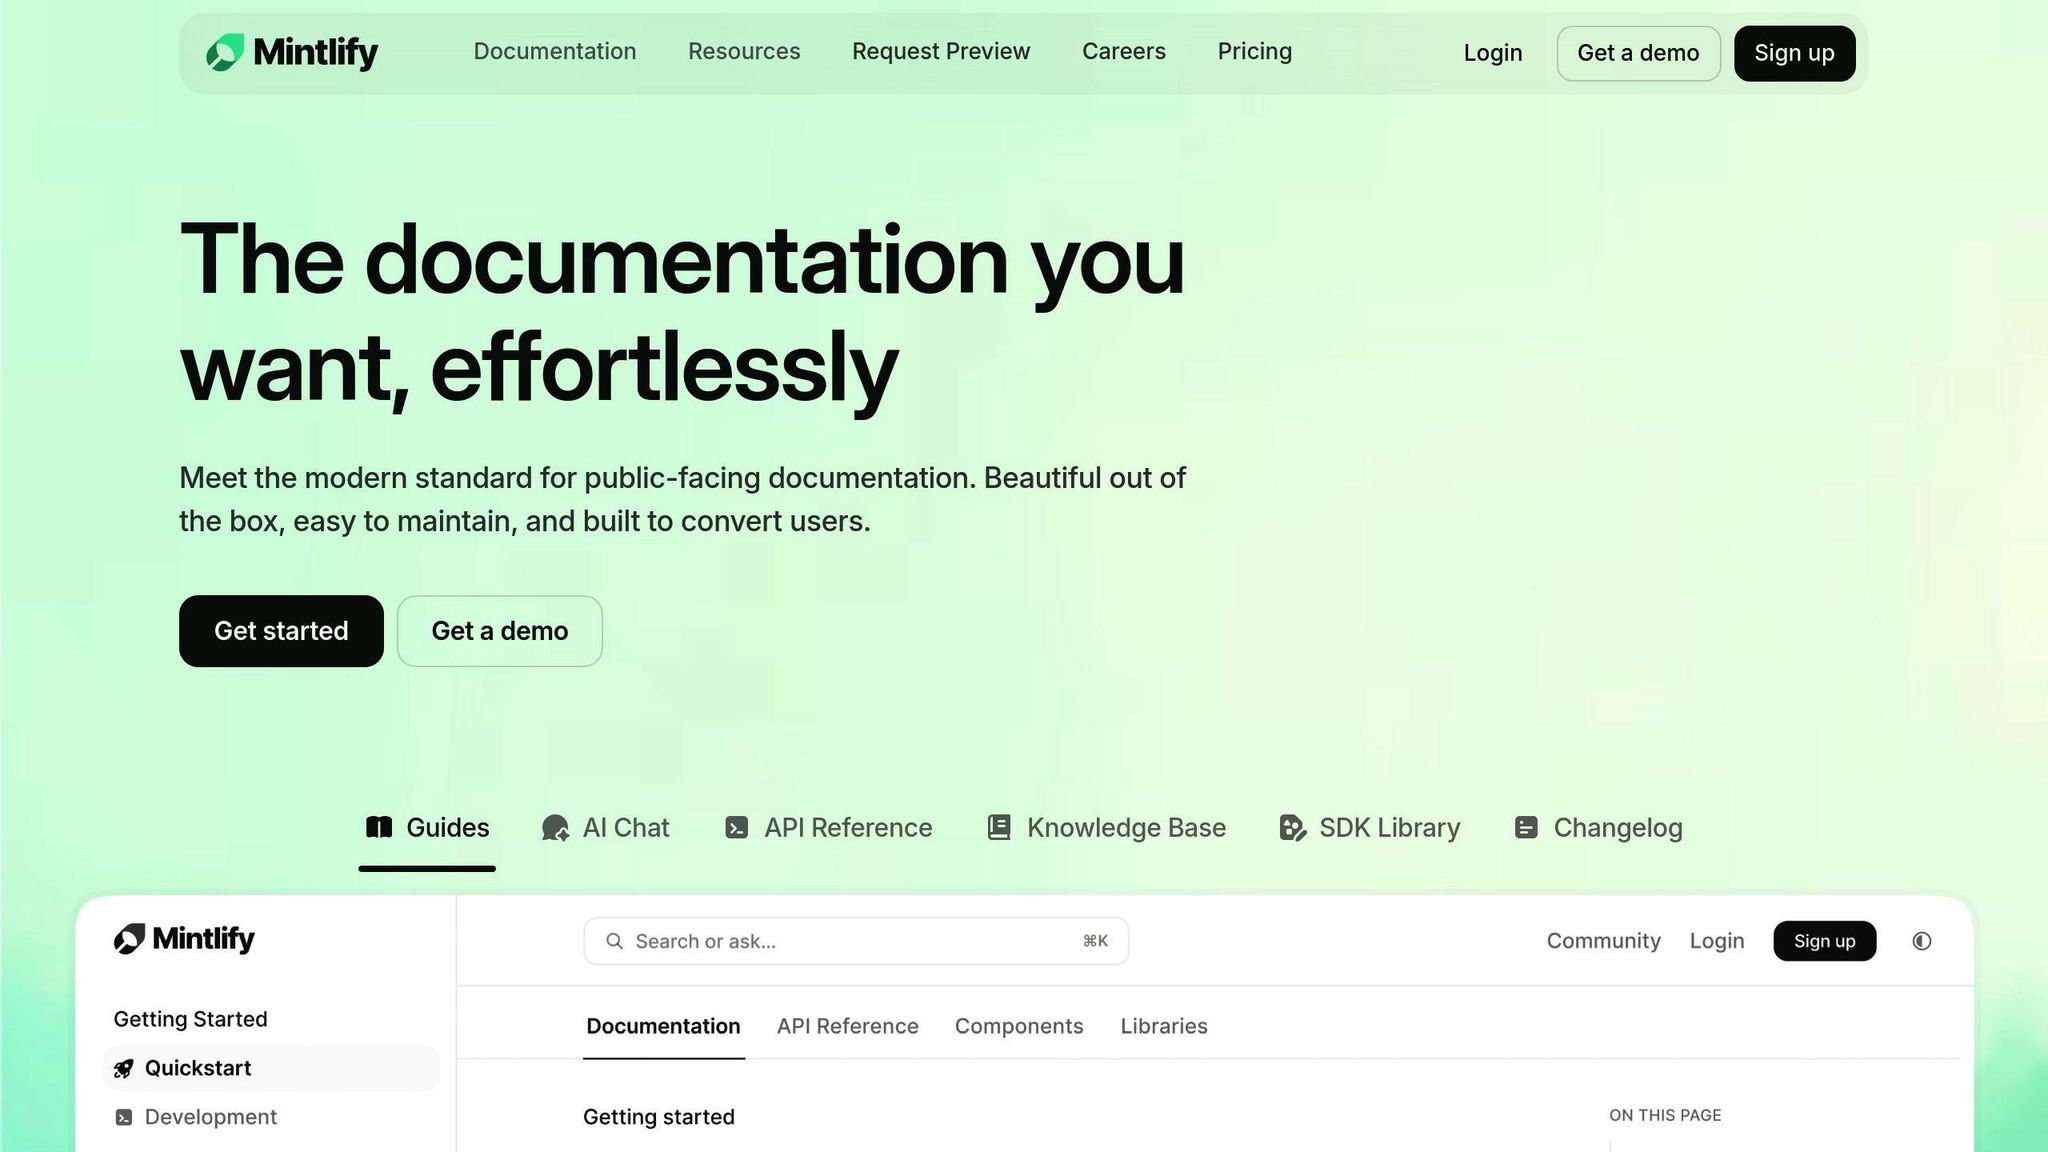The height and width of the screenshot is (1152, 2048).
Task: Open the Login link in the navbar
Action: coord(1492,52)
